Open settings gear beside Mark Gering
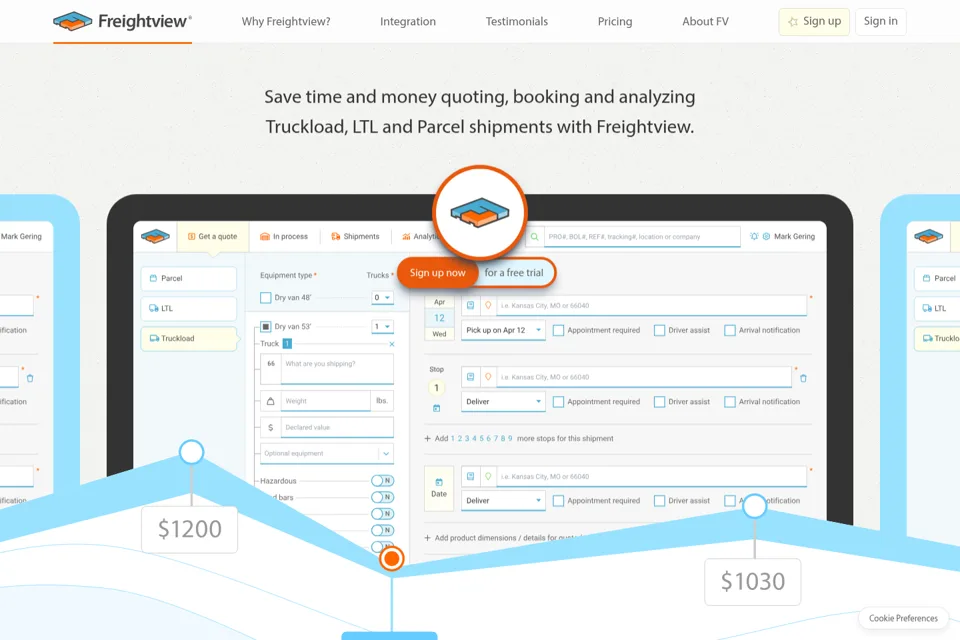960x640 pixels. tap(766, 236)
